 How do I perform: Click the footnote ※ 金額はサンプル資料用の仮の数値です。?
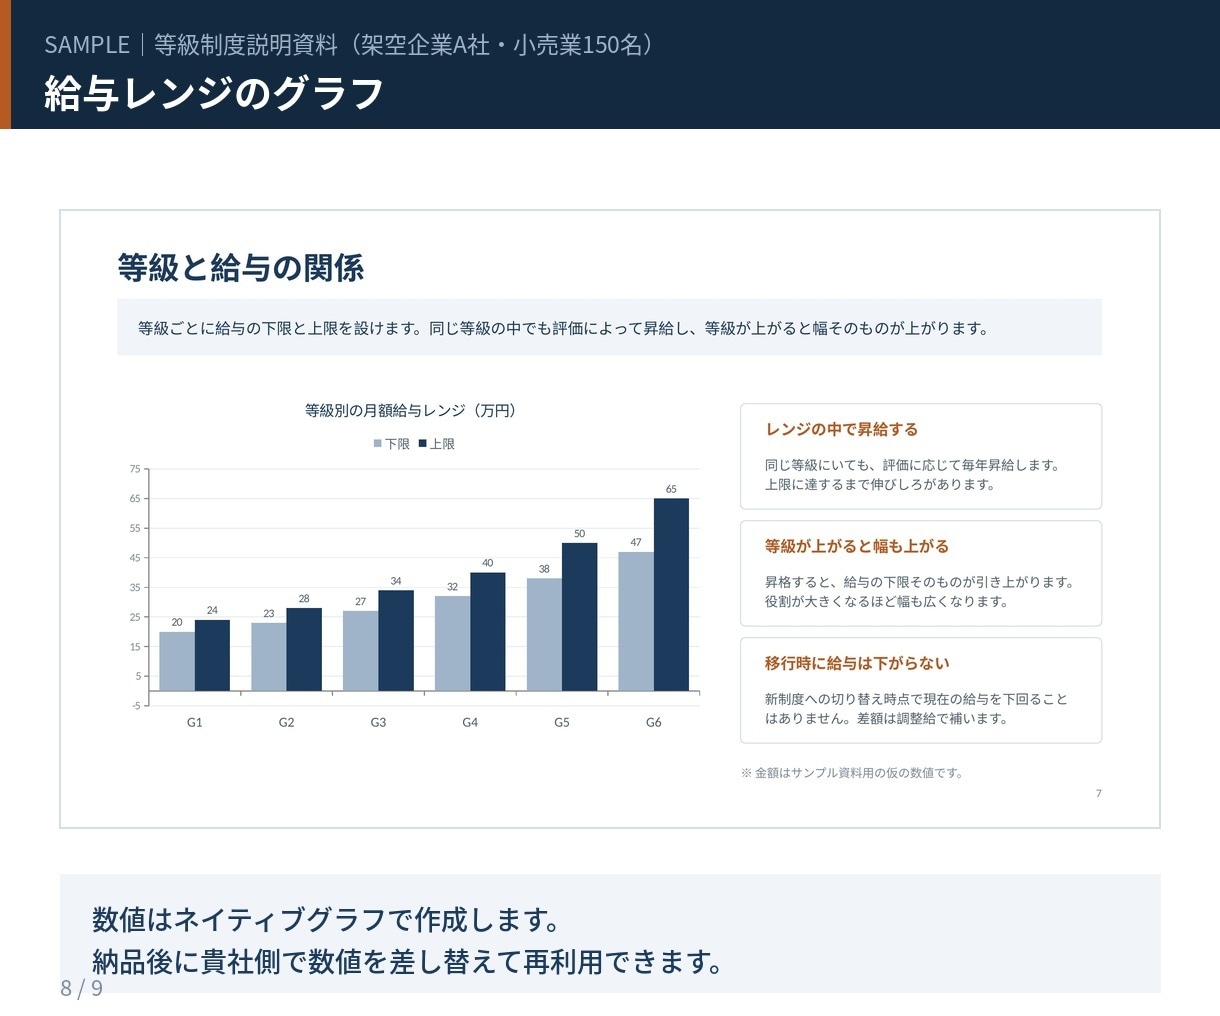click(852, 773)
